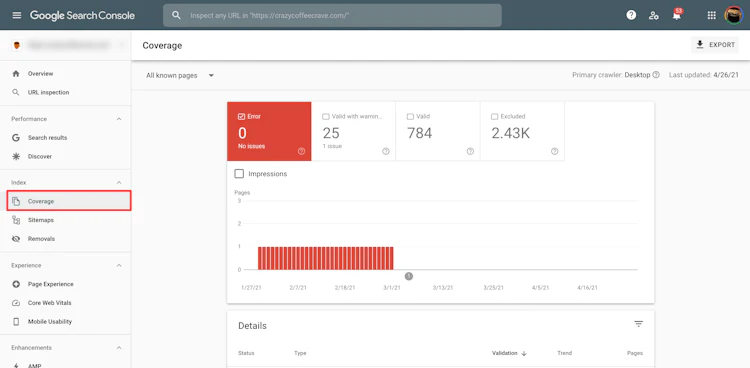Open help icon on Valid with warnings card
The height and width of the screenshot is (368, 750).
coord(386,151)
